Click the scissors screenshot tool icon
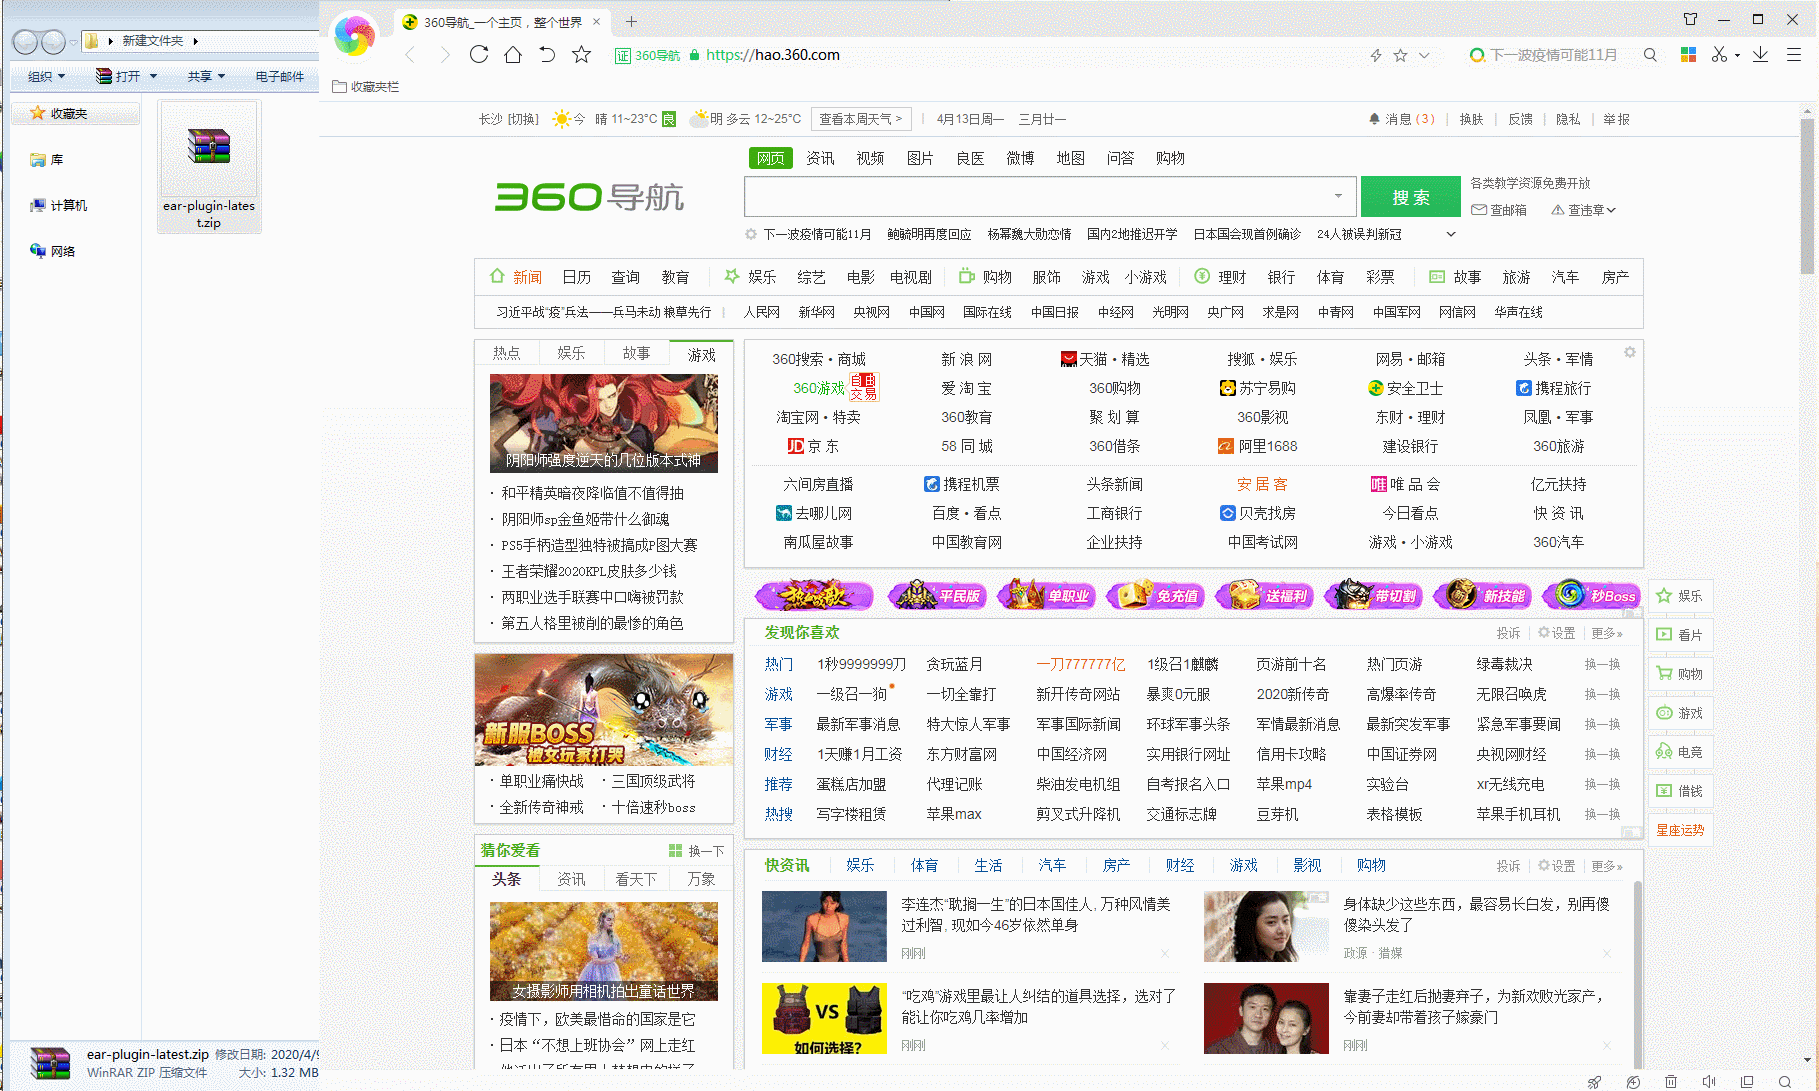Screen dimensions: 1819x1091 (x=1719, y=55)
